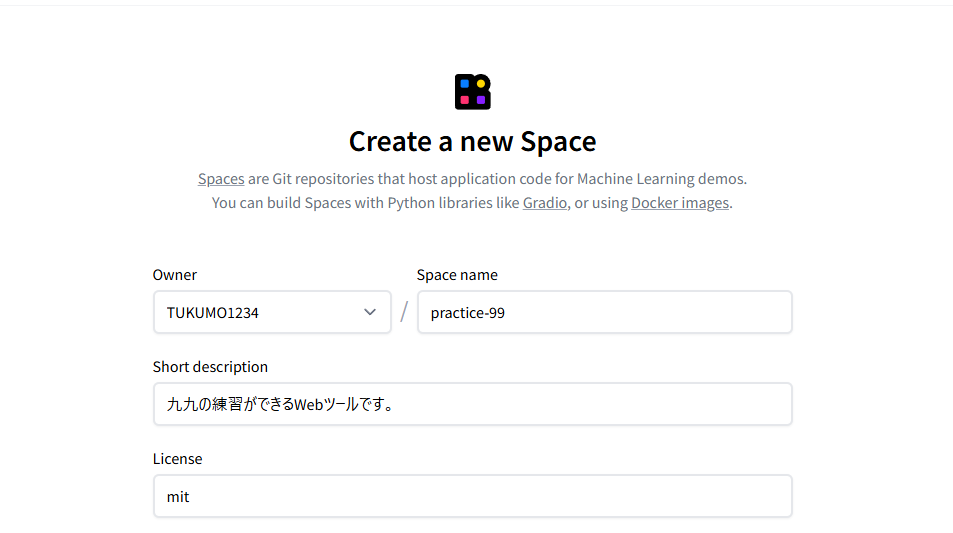Open the License field showing mit

coord(472,496)
